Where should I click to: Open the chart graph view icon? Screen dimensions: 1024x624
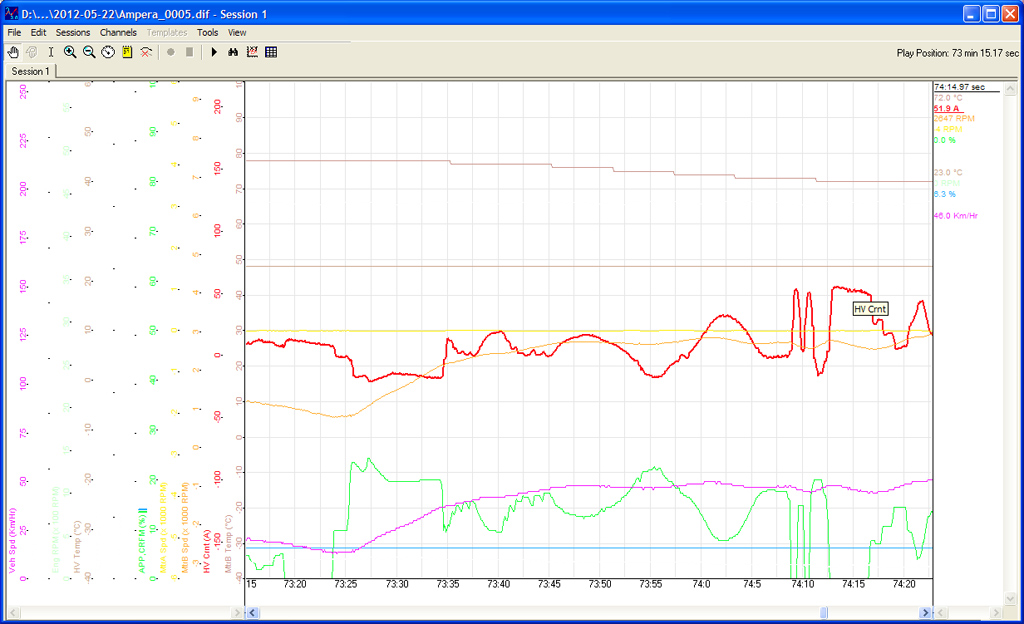252,52
